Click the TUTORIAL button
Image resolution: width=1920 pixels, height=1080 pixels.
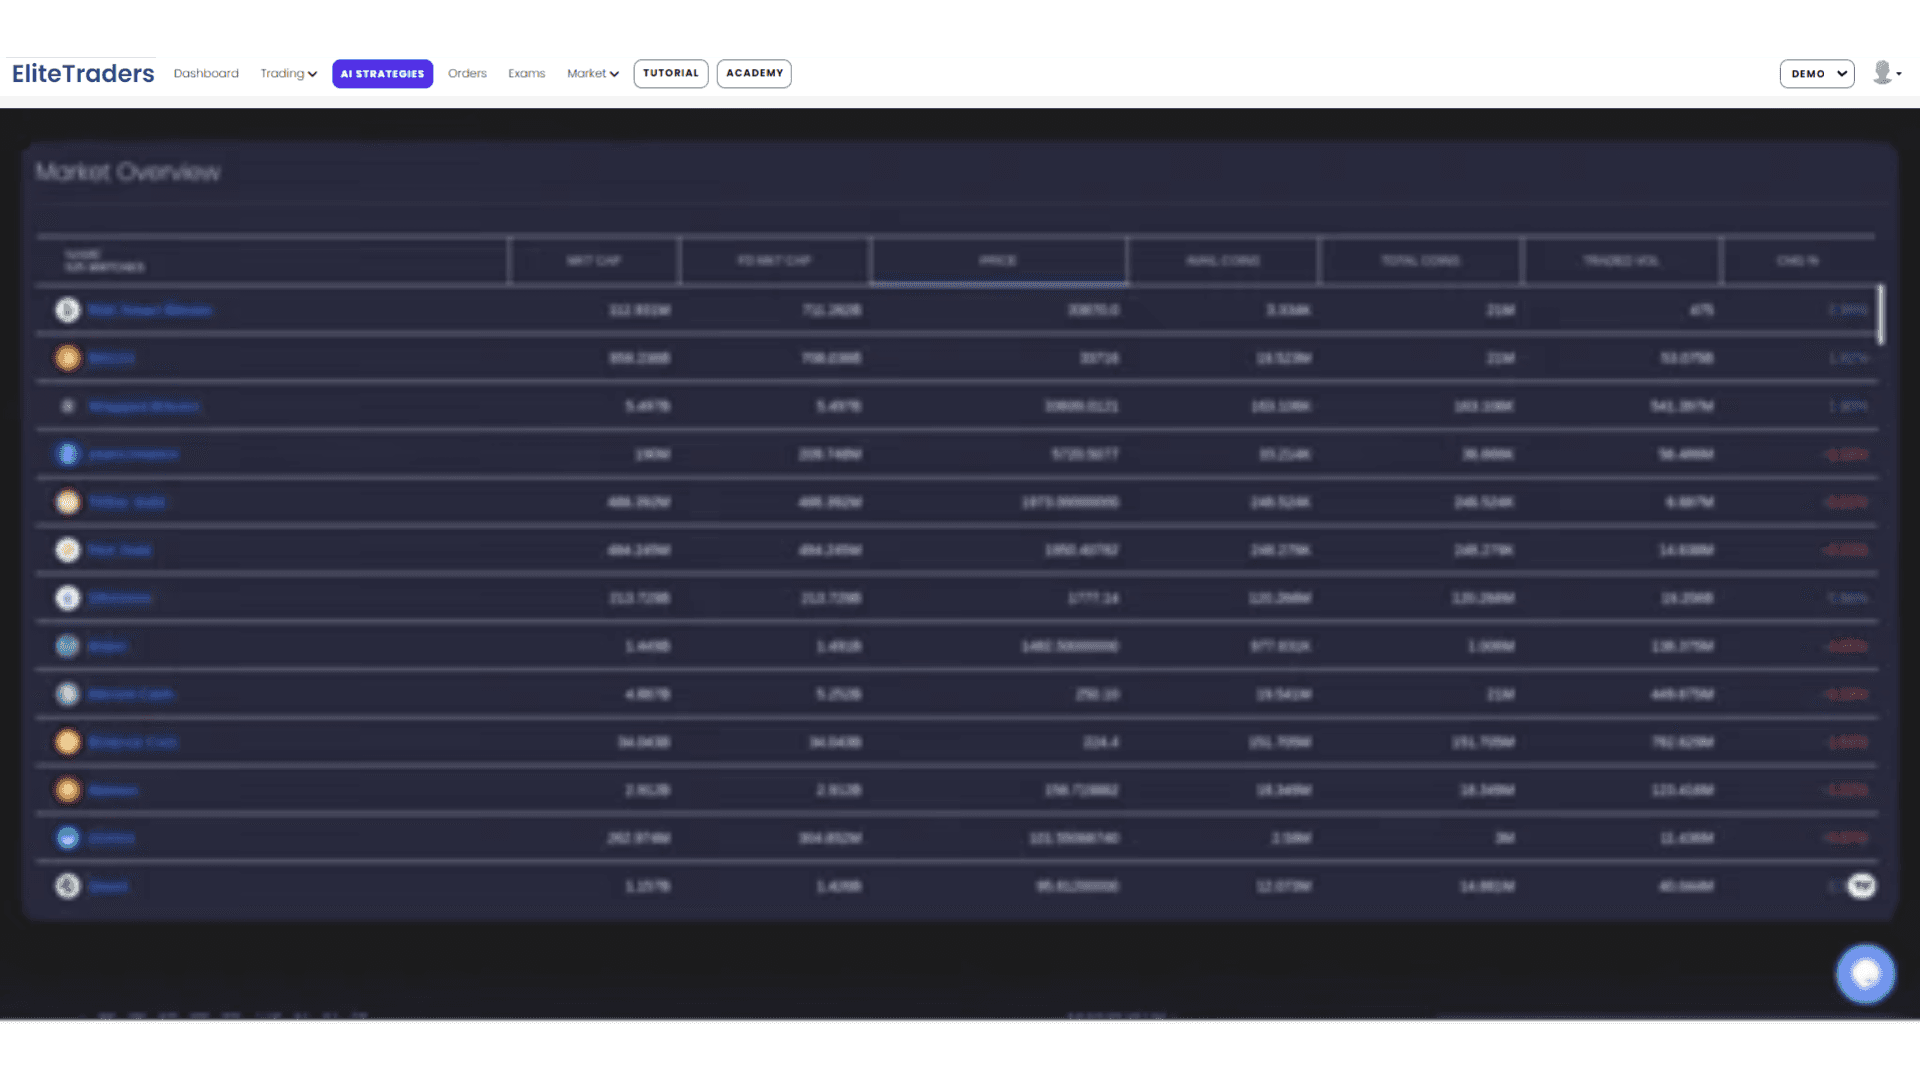click(671, 73)
